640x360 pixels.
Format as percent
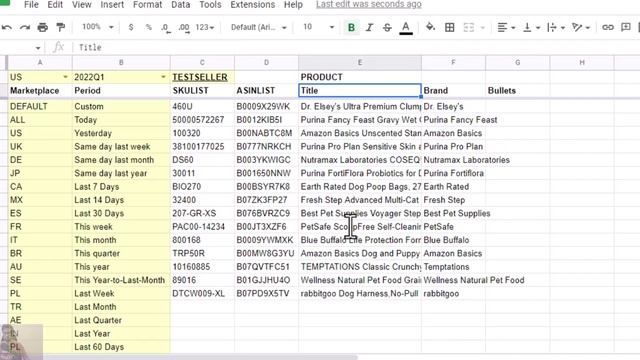[x=149, y=27]
